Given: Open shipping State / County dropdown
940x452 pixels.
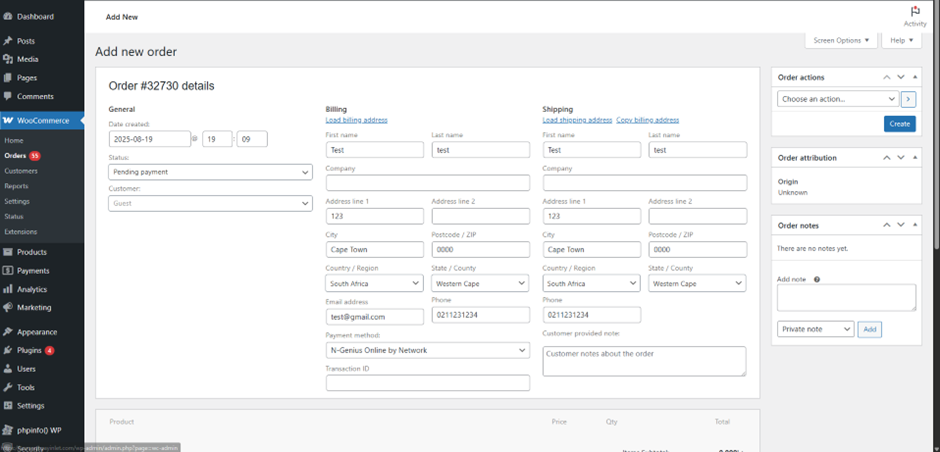Looking at the screenshot, I should (698, 283).
